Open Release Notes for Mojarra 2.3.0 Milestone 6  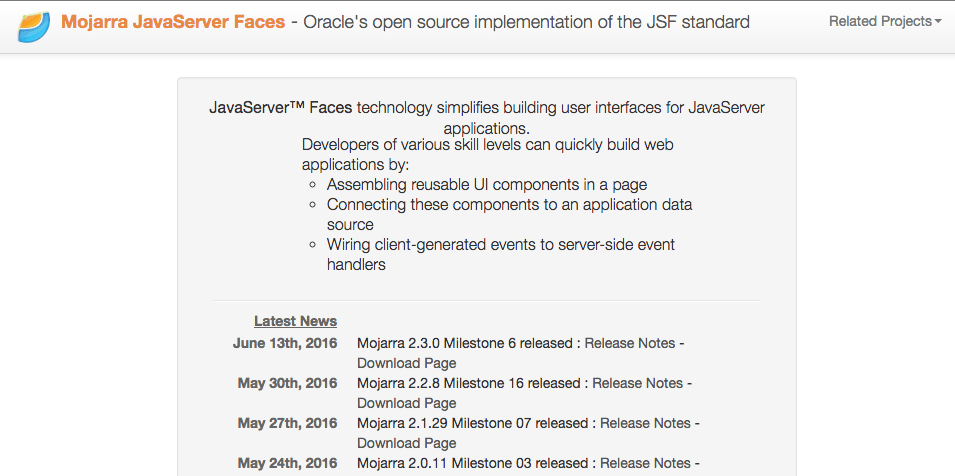[629, 343]
